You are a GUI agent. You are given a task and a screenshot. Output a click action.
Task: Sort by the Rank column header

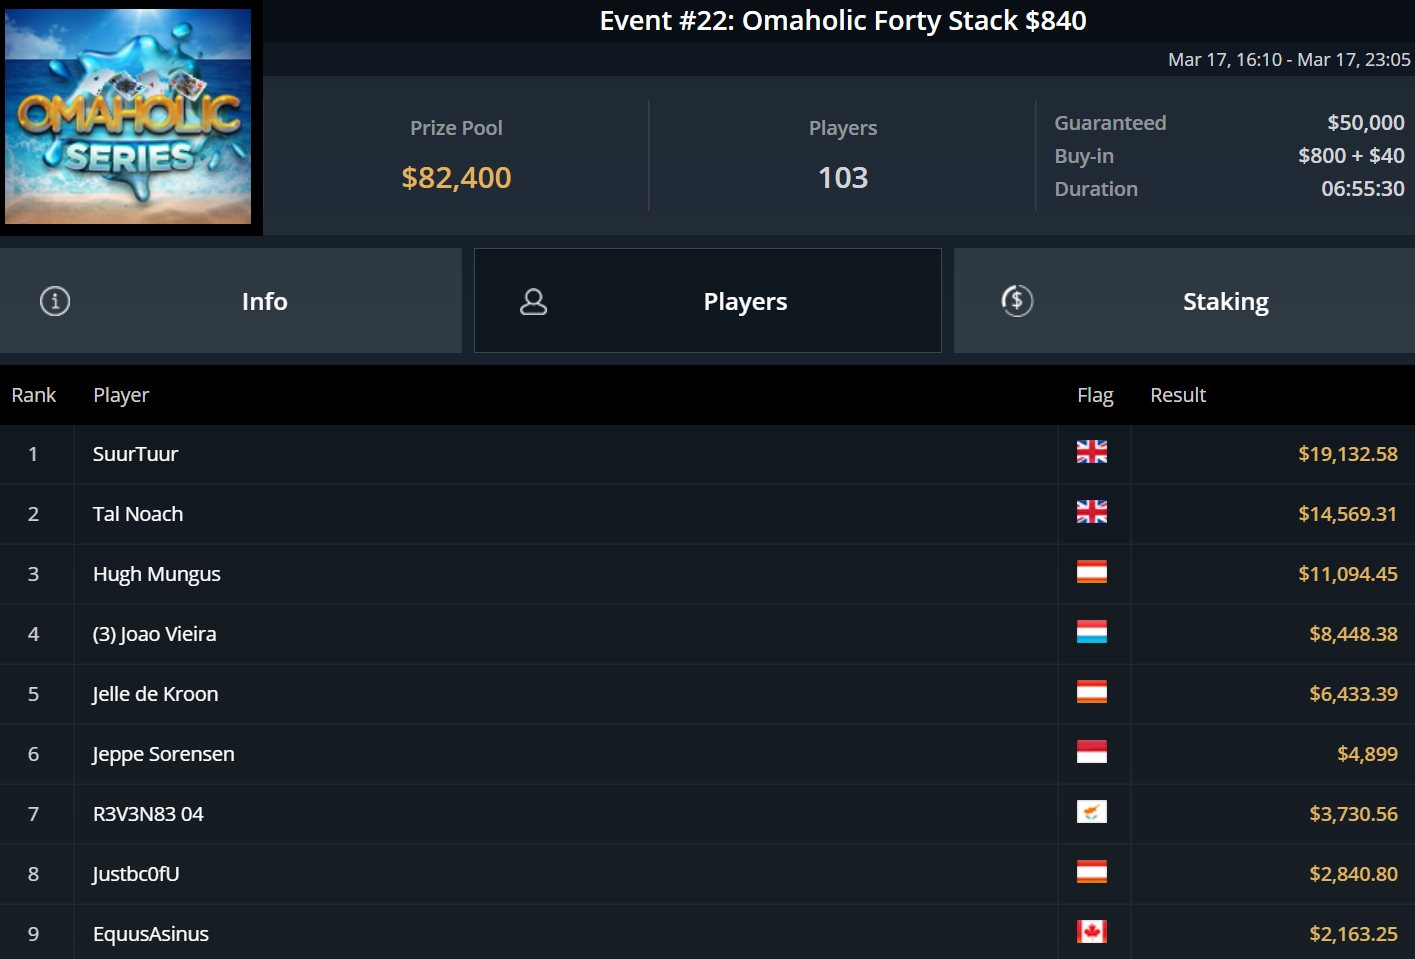coord(34,395)
